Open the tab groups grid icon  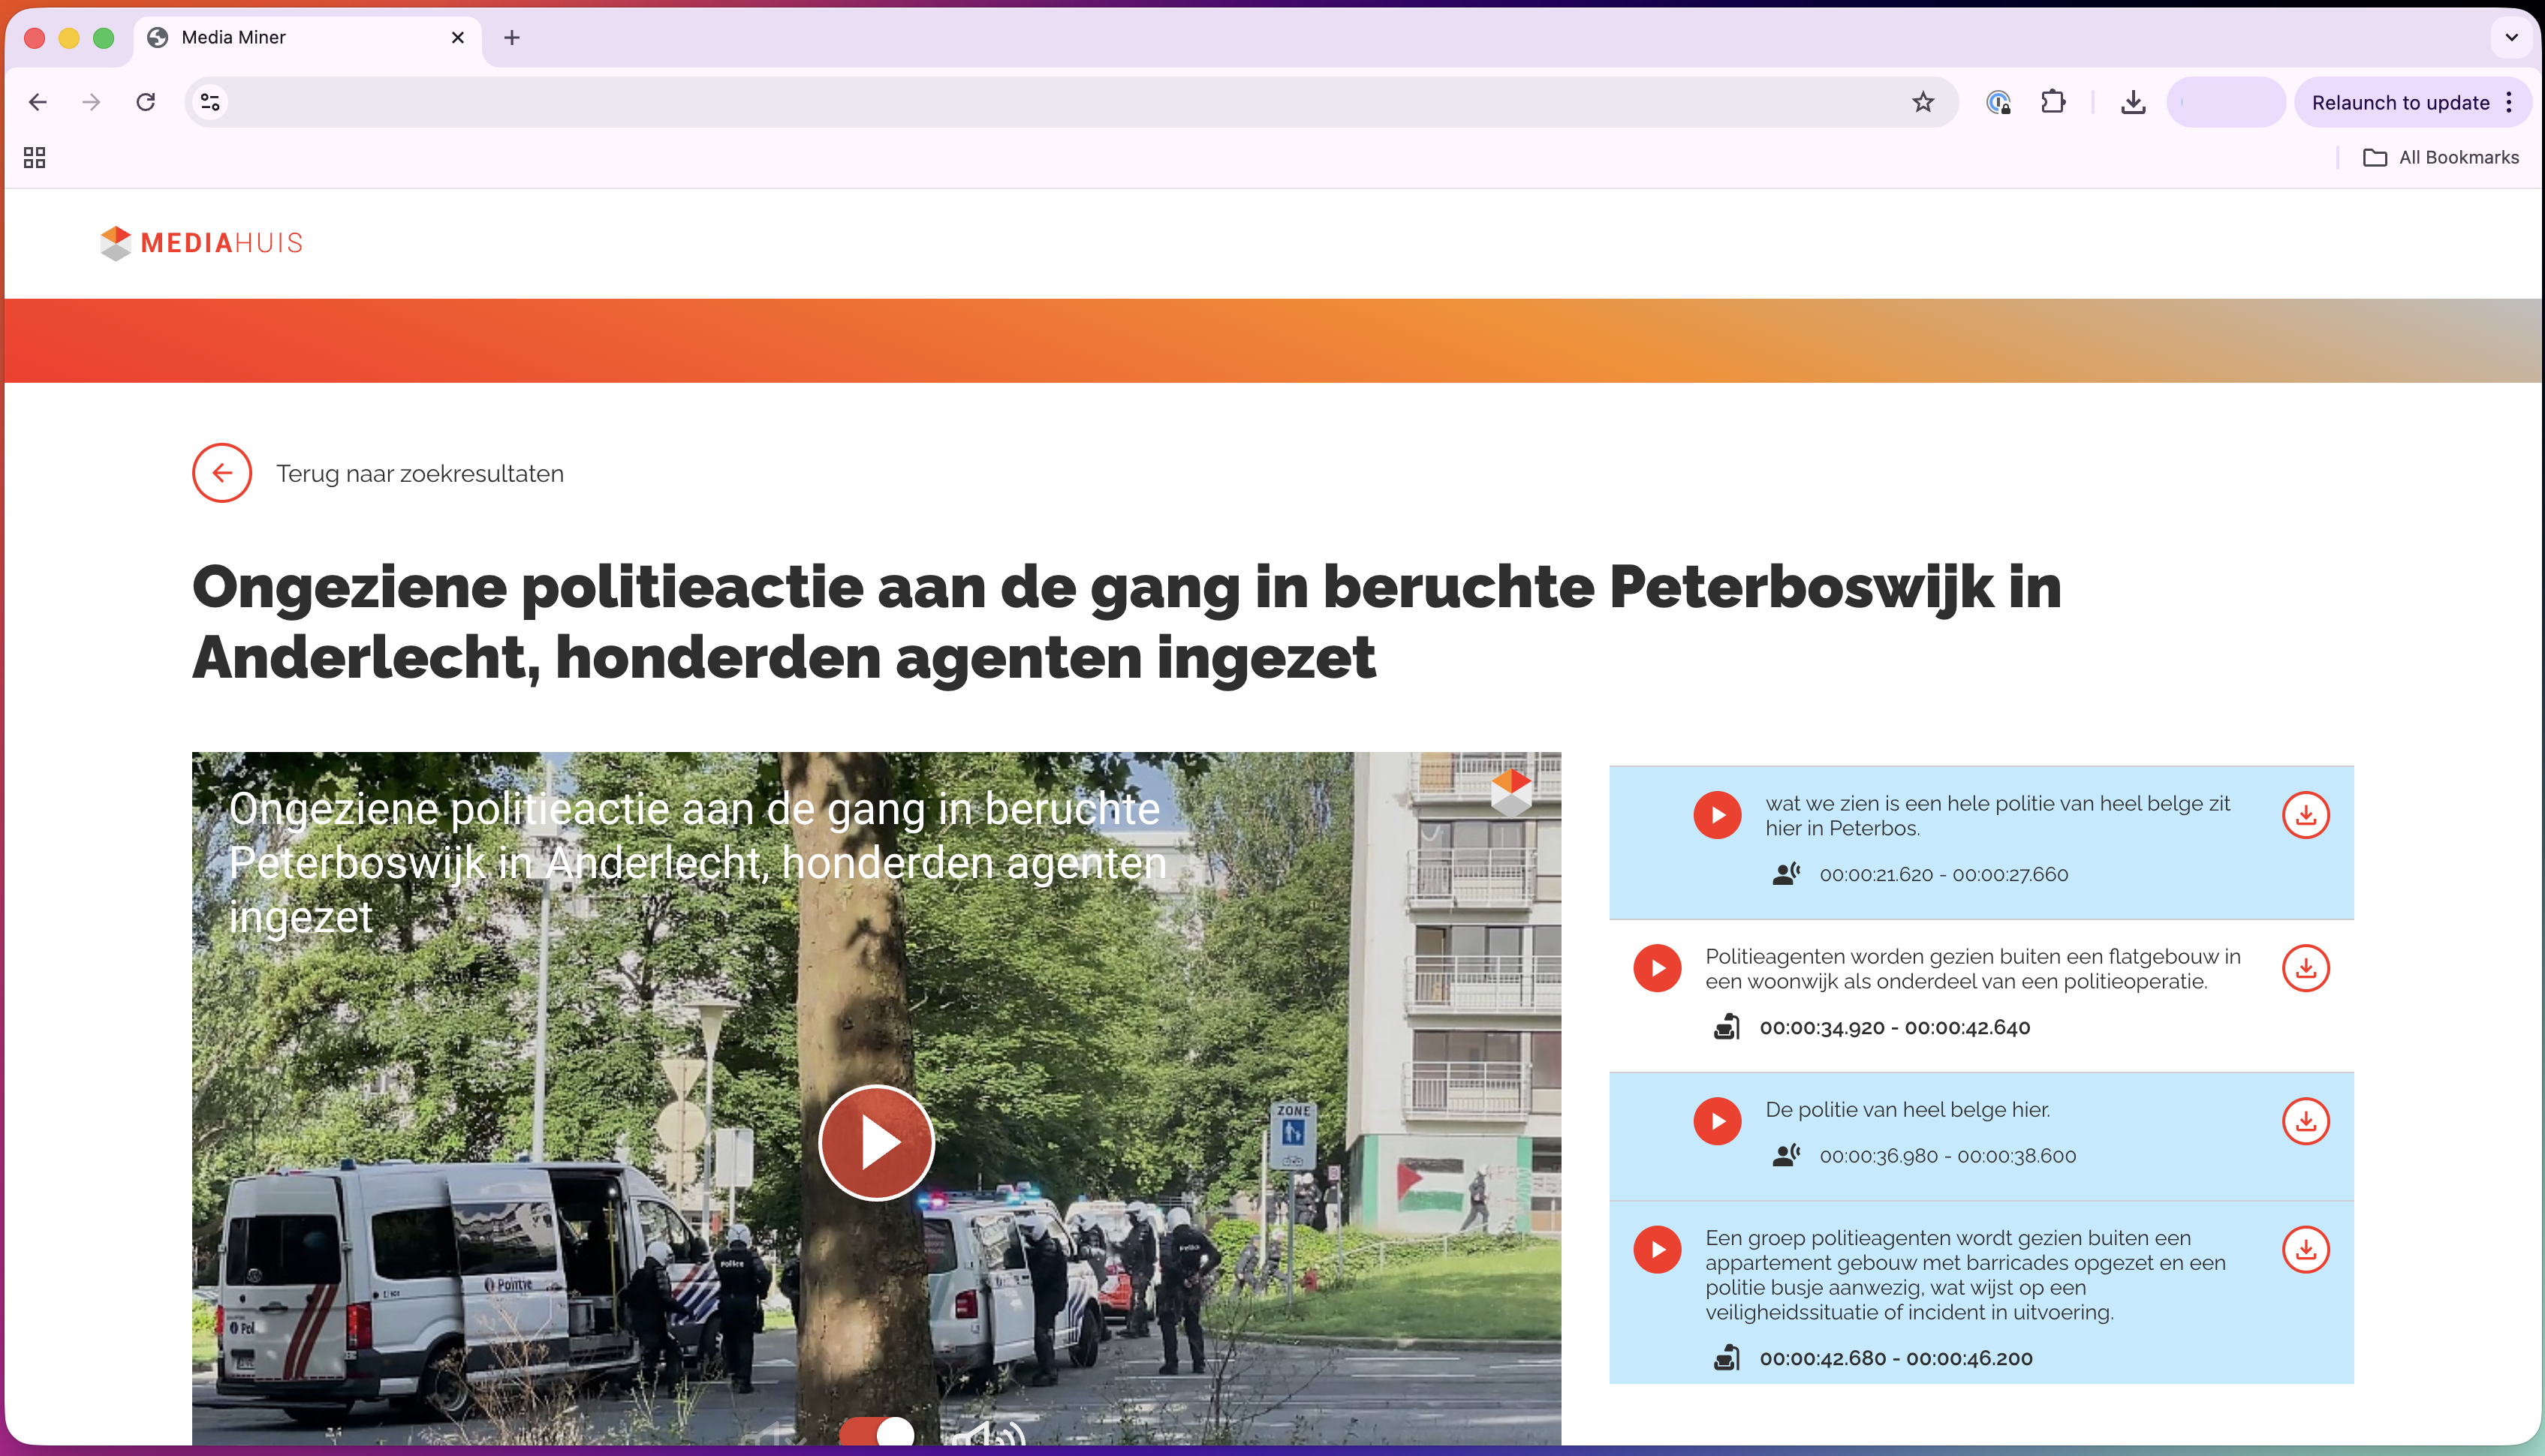tap(34, 157)
